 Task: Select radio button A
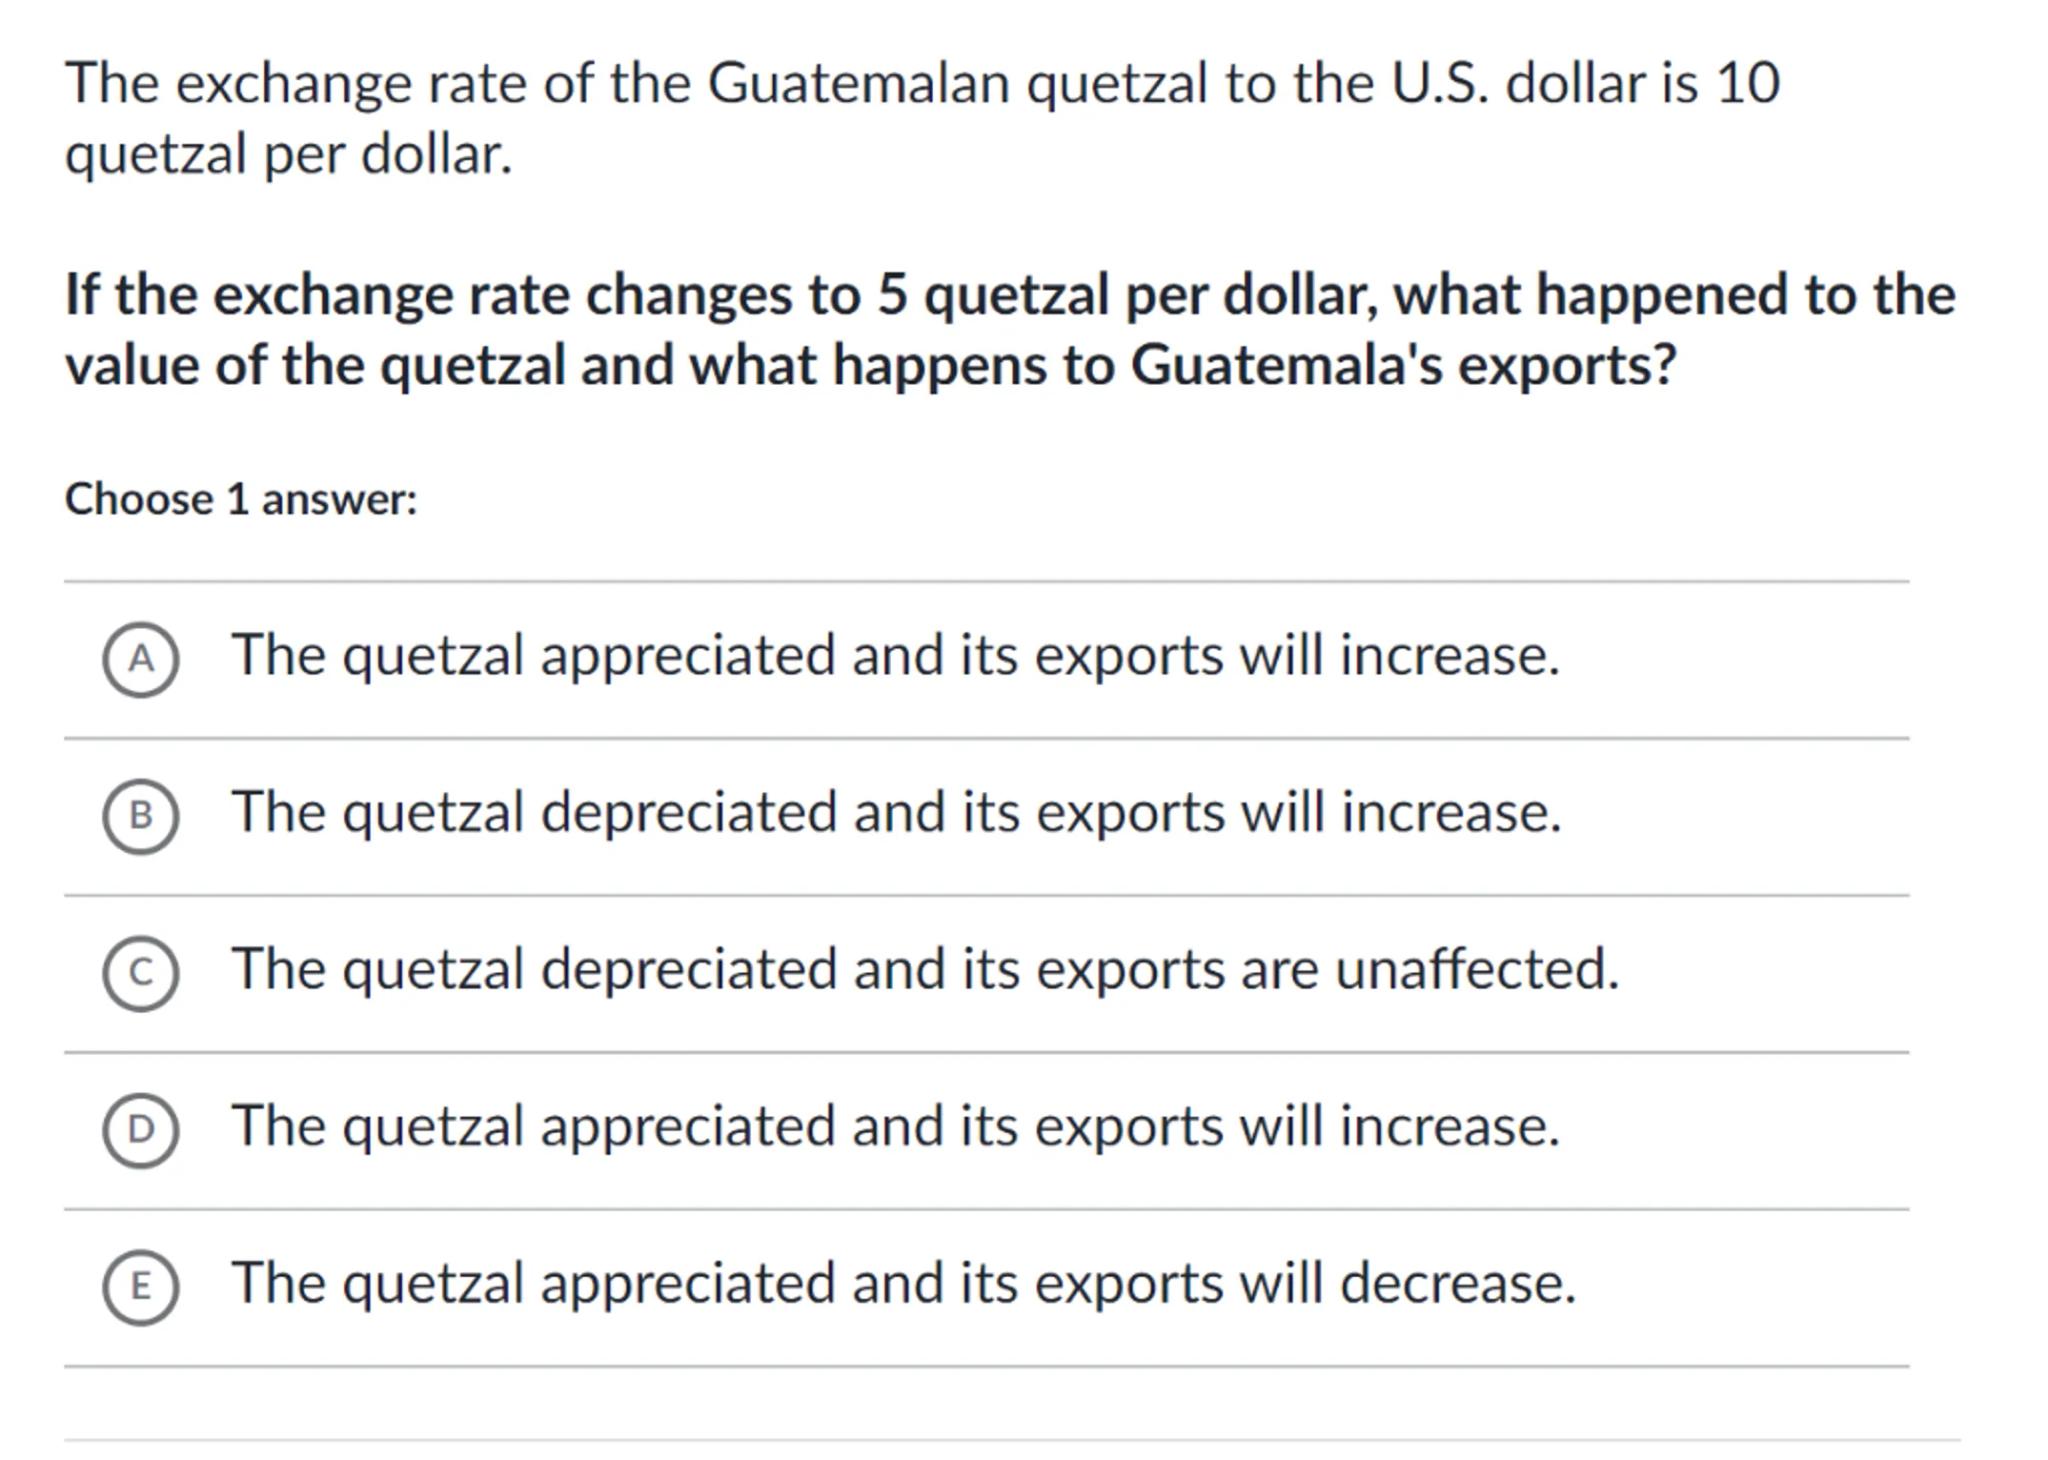[x=141, y=659]
